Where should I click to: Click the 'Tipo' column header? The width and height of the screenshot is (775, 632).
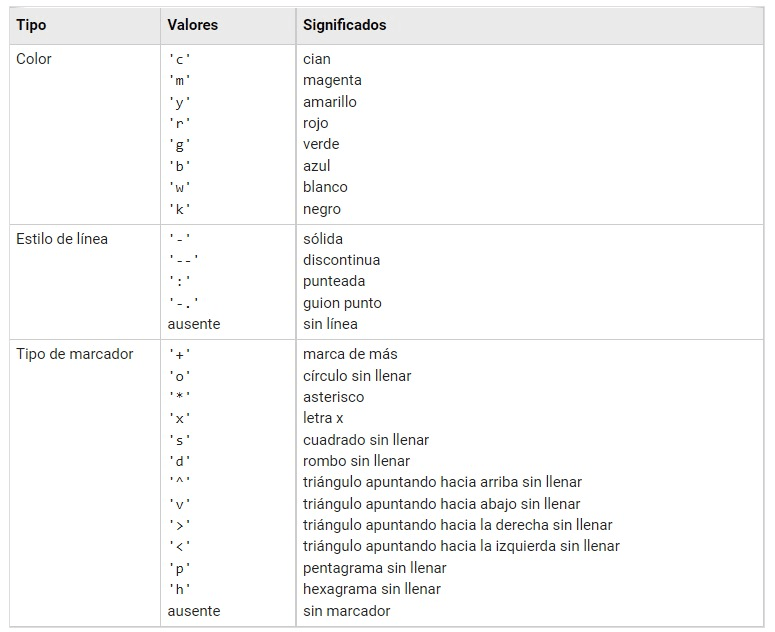31,24
